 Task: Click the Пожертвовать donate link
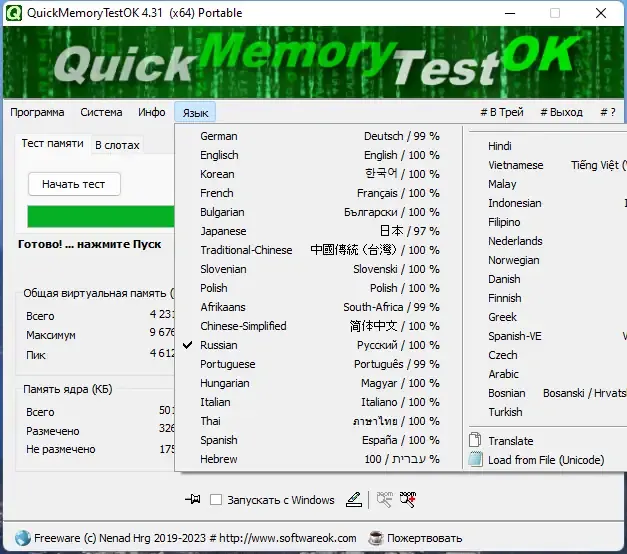pos(424,538)
